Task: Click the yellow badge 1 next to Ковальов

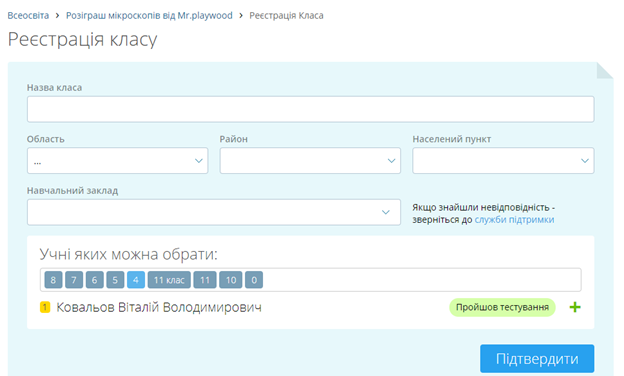Action: point(45,307)
